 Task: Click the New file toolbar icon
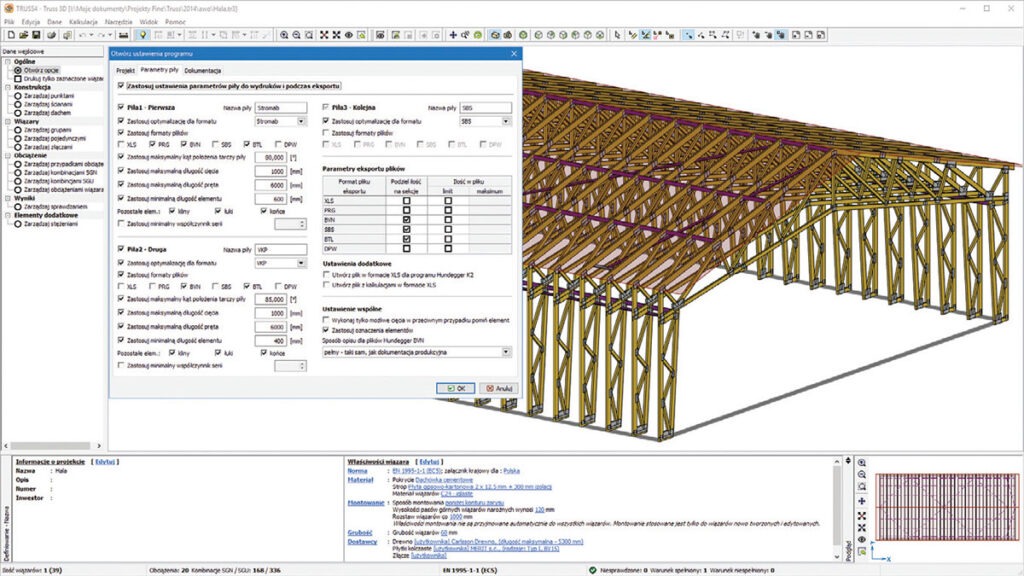pyautogui.click(x=11, y=35)
